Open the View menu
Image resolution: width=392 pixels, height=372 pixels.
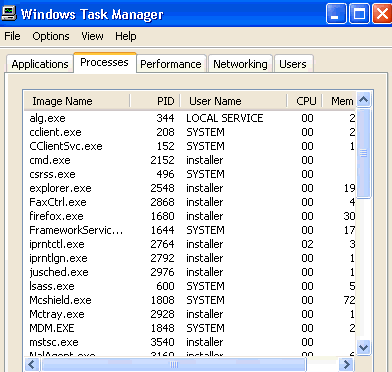(92, 36)
